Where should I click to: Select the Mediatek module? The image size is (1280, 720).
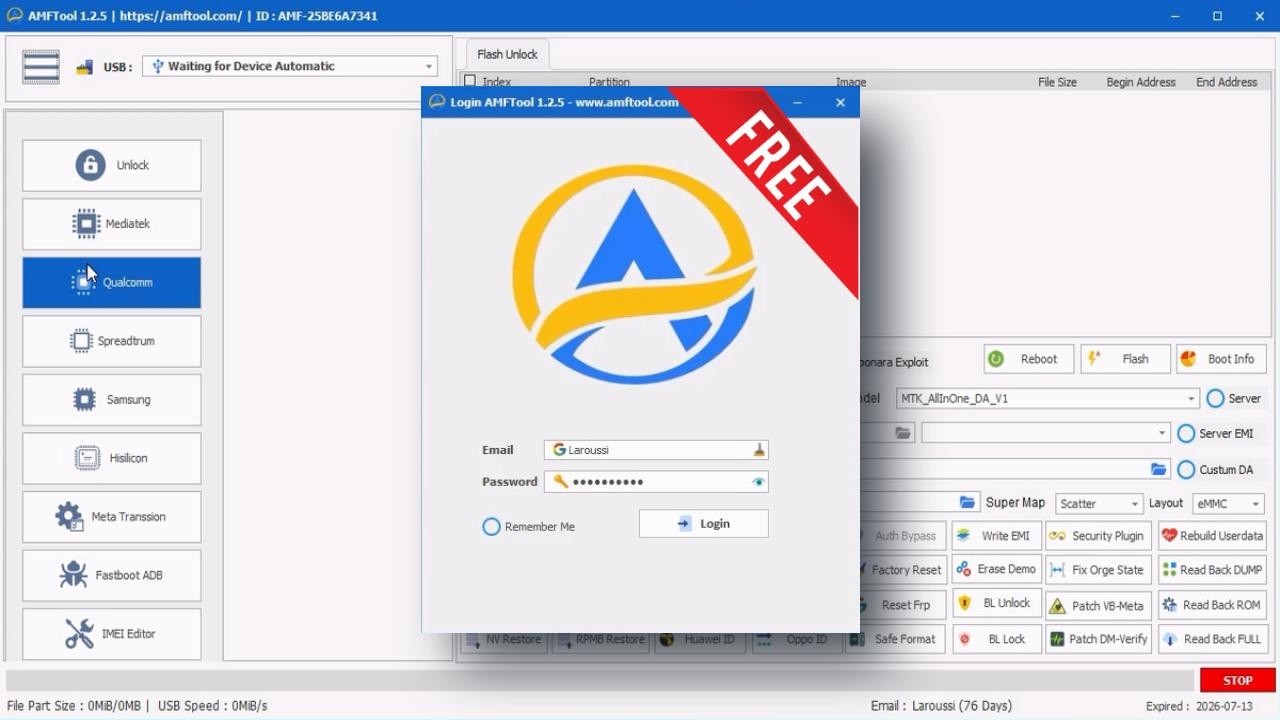tap(112, 224)
